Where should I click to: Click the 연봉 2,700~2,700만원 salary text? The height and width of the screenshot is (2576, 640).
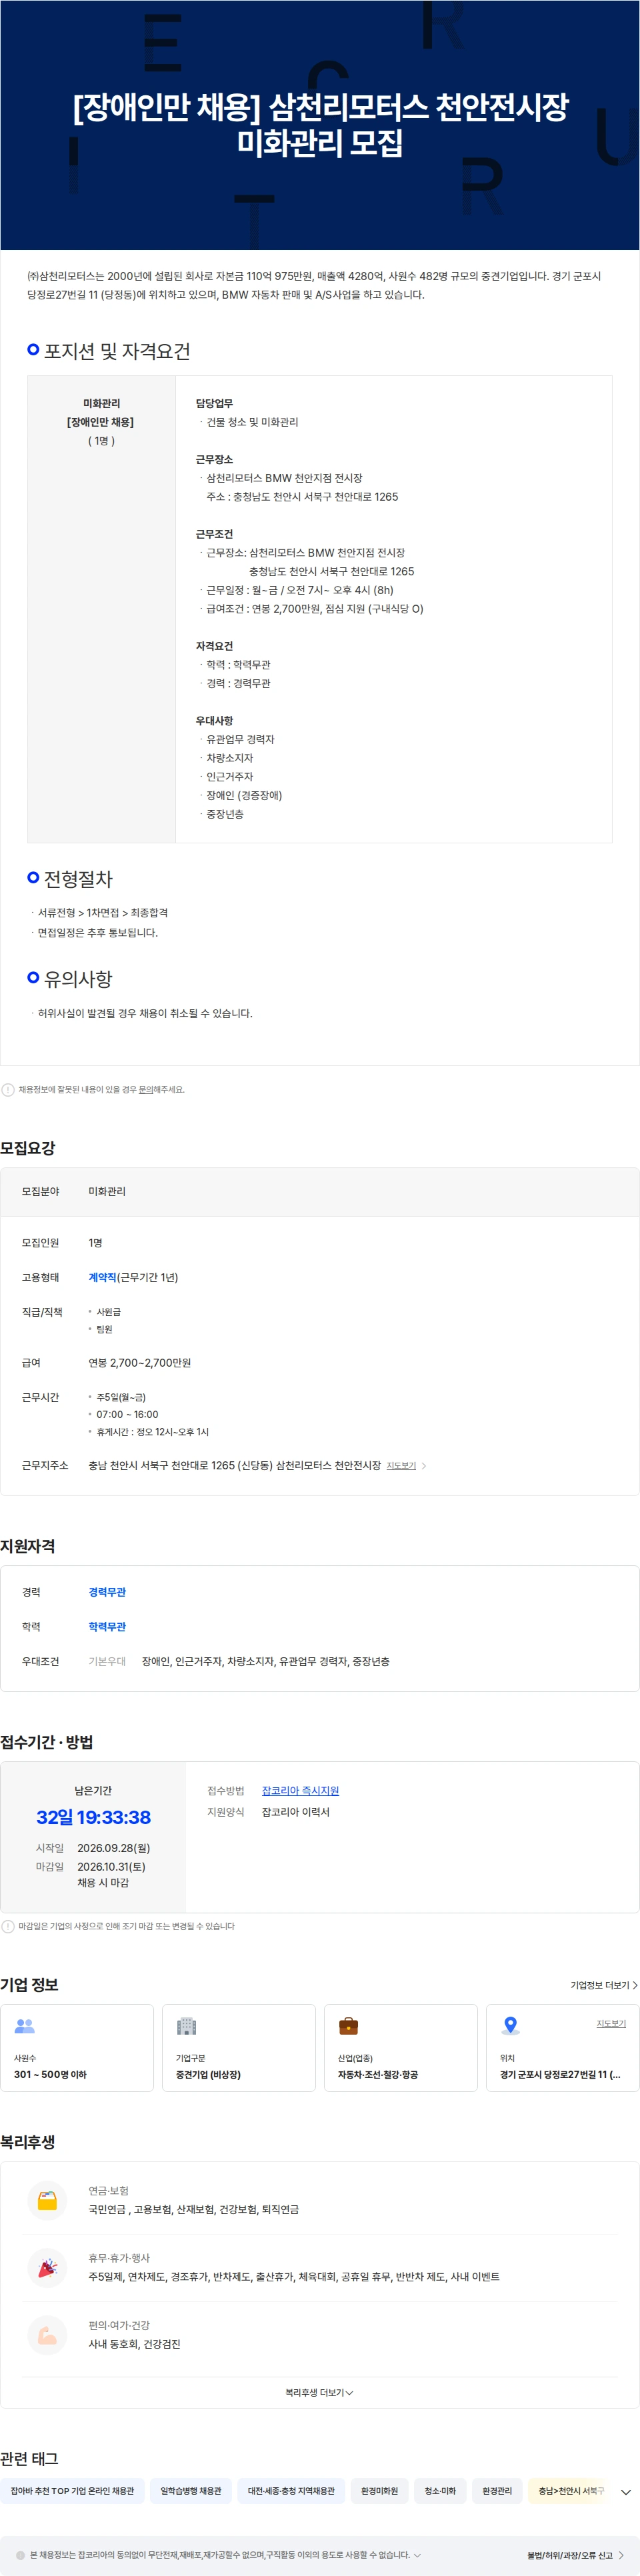tap(139, 1363)
